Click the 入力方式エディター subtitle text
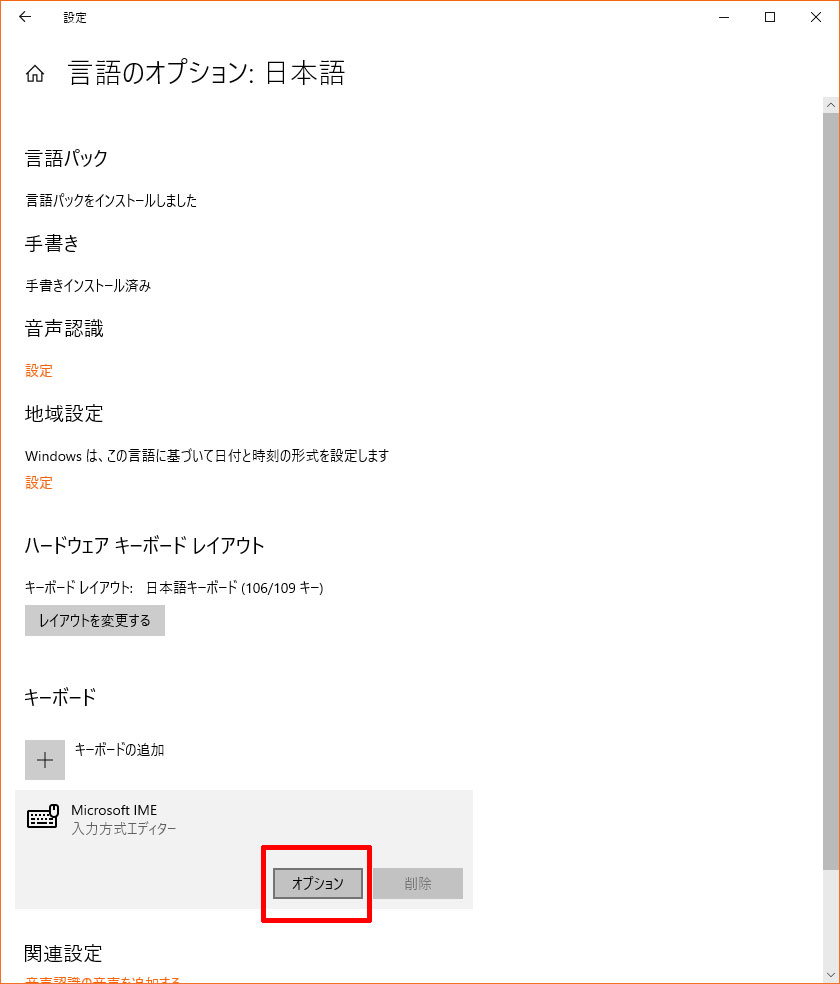This screenshot has width=840, height=984. [x=124, y=829]
